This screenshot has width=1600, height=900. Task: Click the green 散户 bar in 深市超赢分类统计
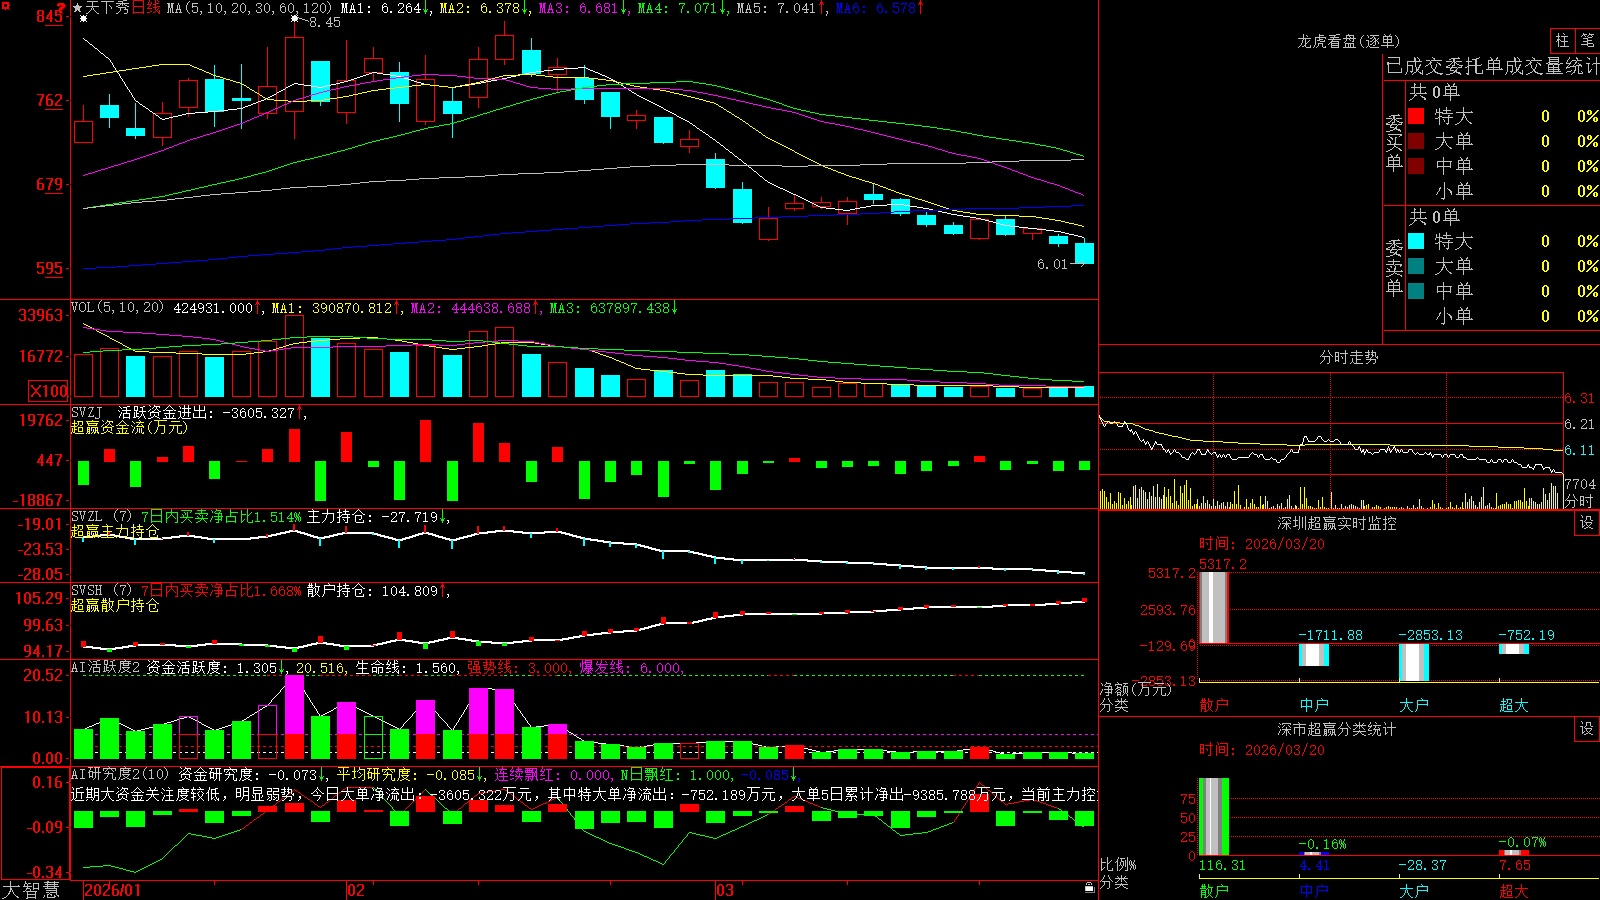point(1214,816)
